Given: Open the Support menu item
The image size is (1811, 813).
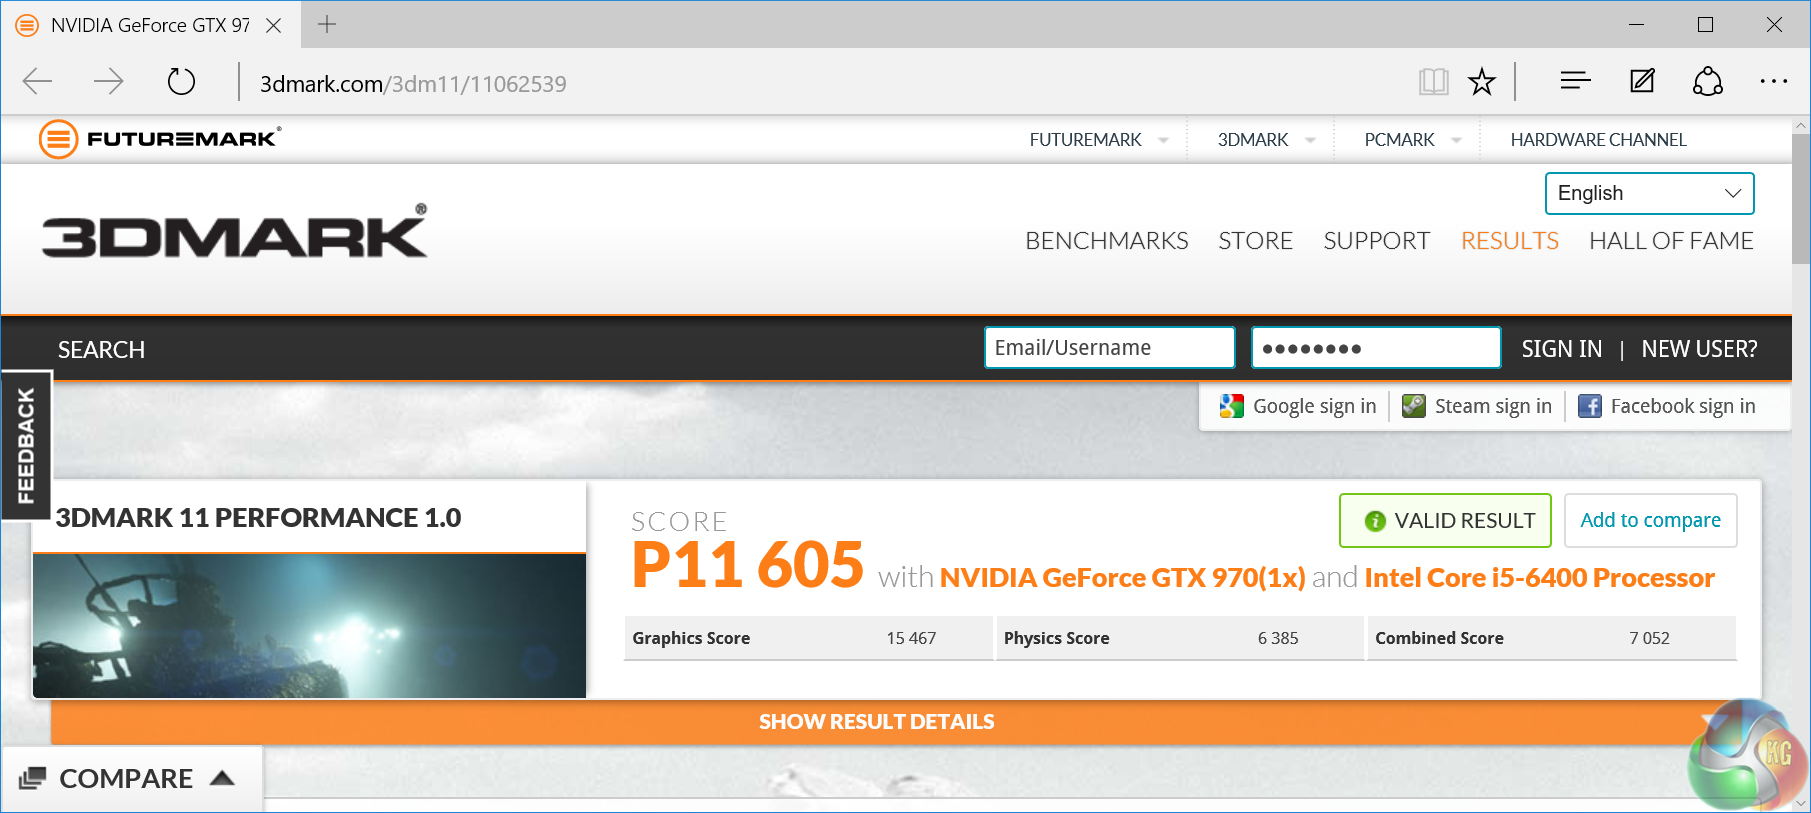Looking at the screenshot, I should [1377, 241].
